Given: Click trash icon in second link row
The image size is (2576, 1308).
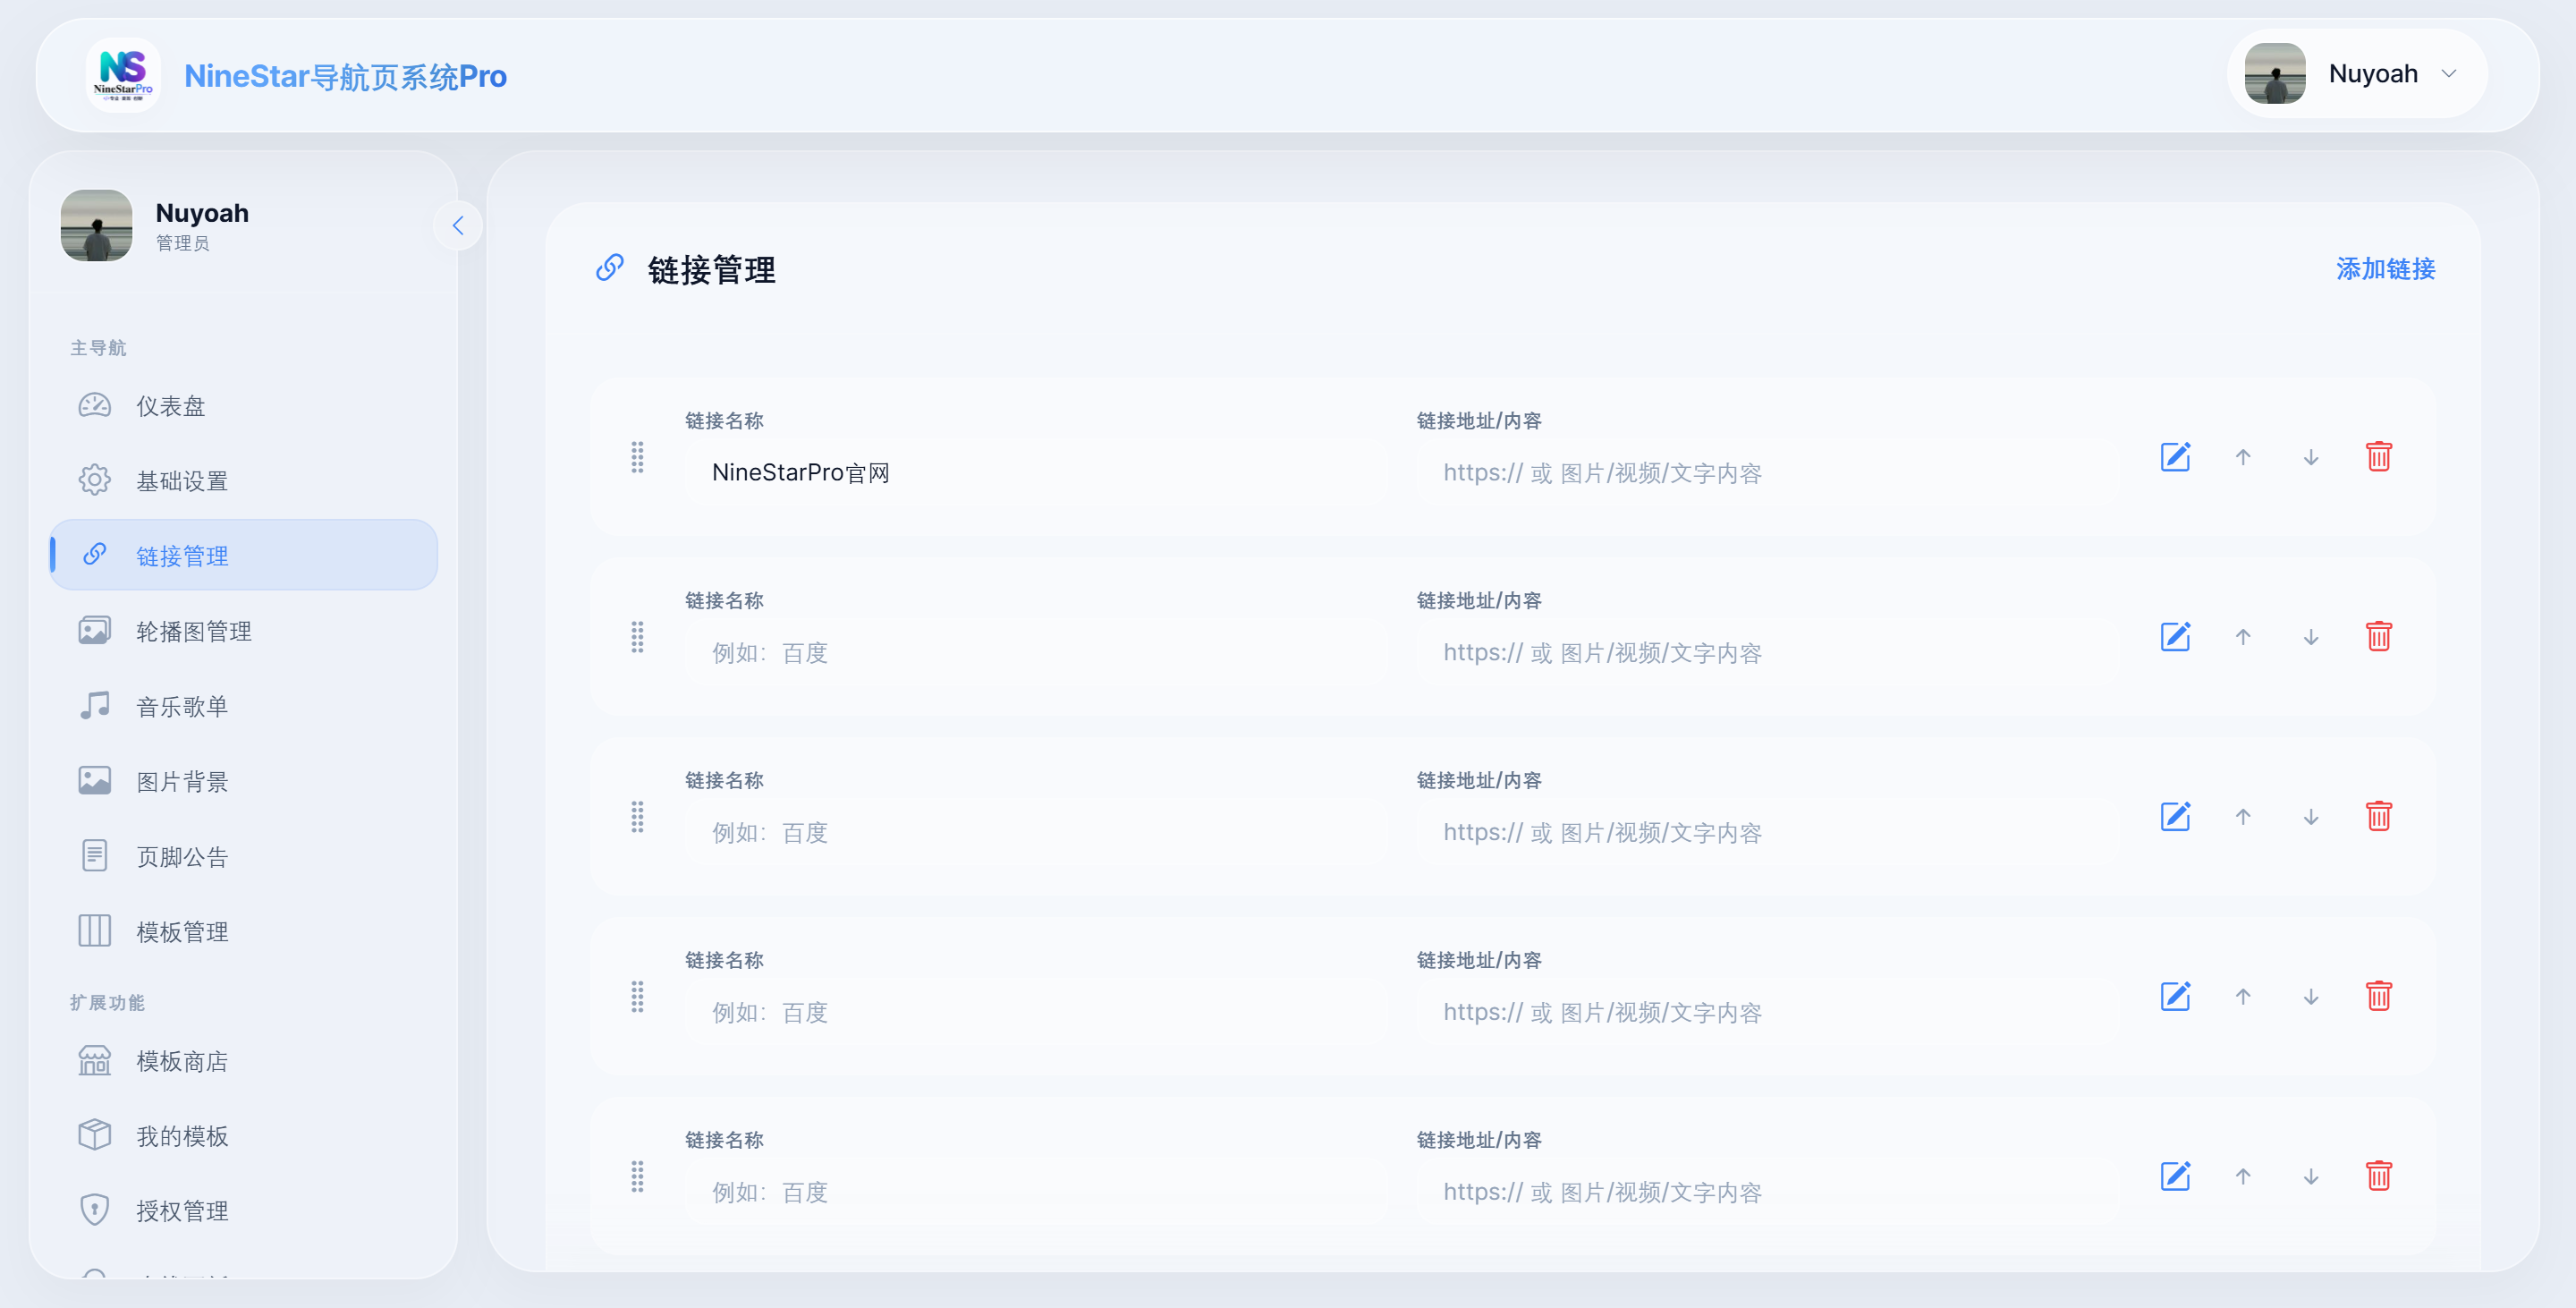Looking at the screenshot, I should click(2379, 636).
